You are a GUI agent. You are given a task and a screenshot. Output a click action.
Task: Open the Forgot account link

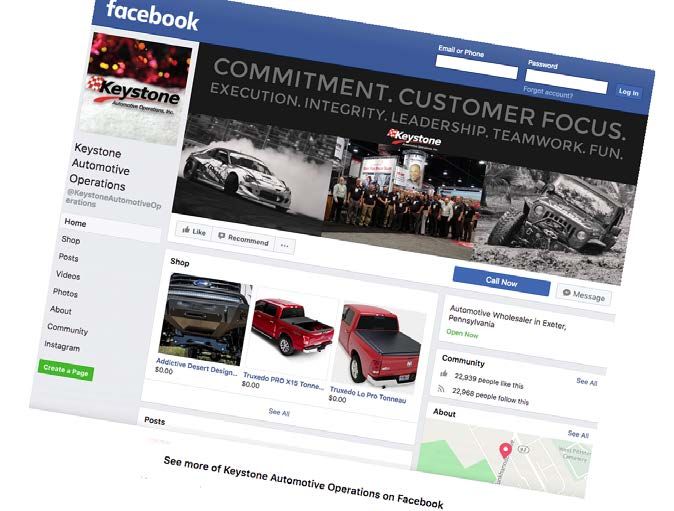[x=548, y=92]
